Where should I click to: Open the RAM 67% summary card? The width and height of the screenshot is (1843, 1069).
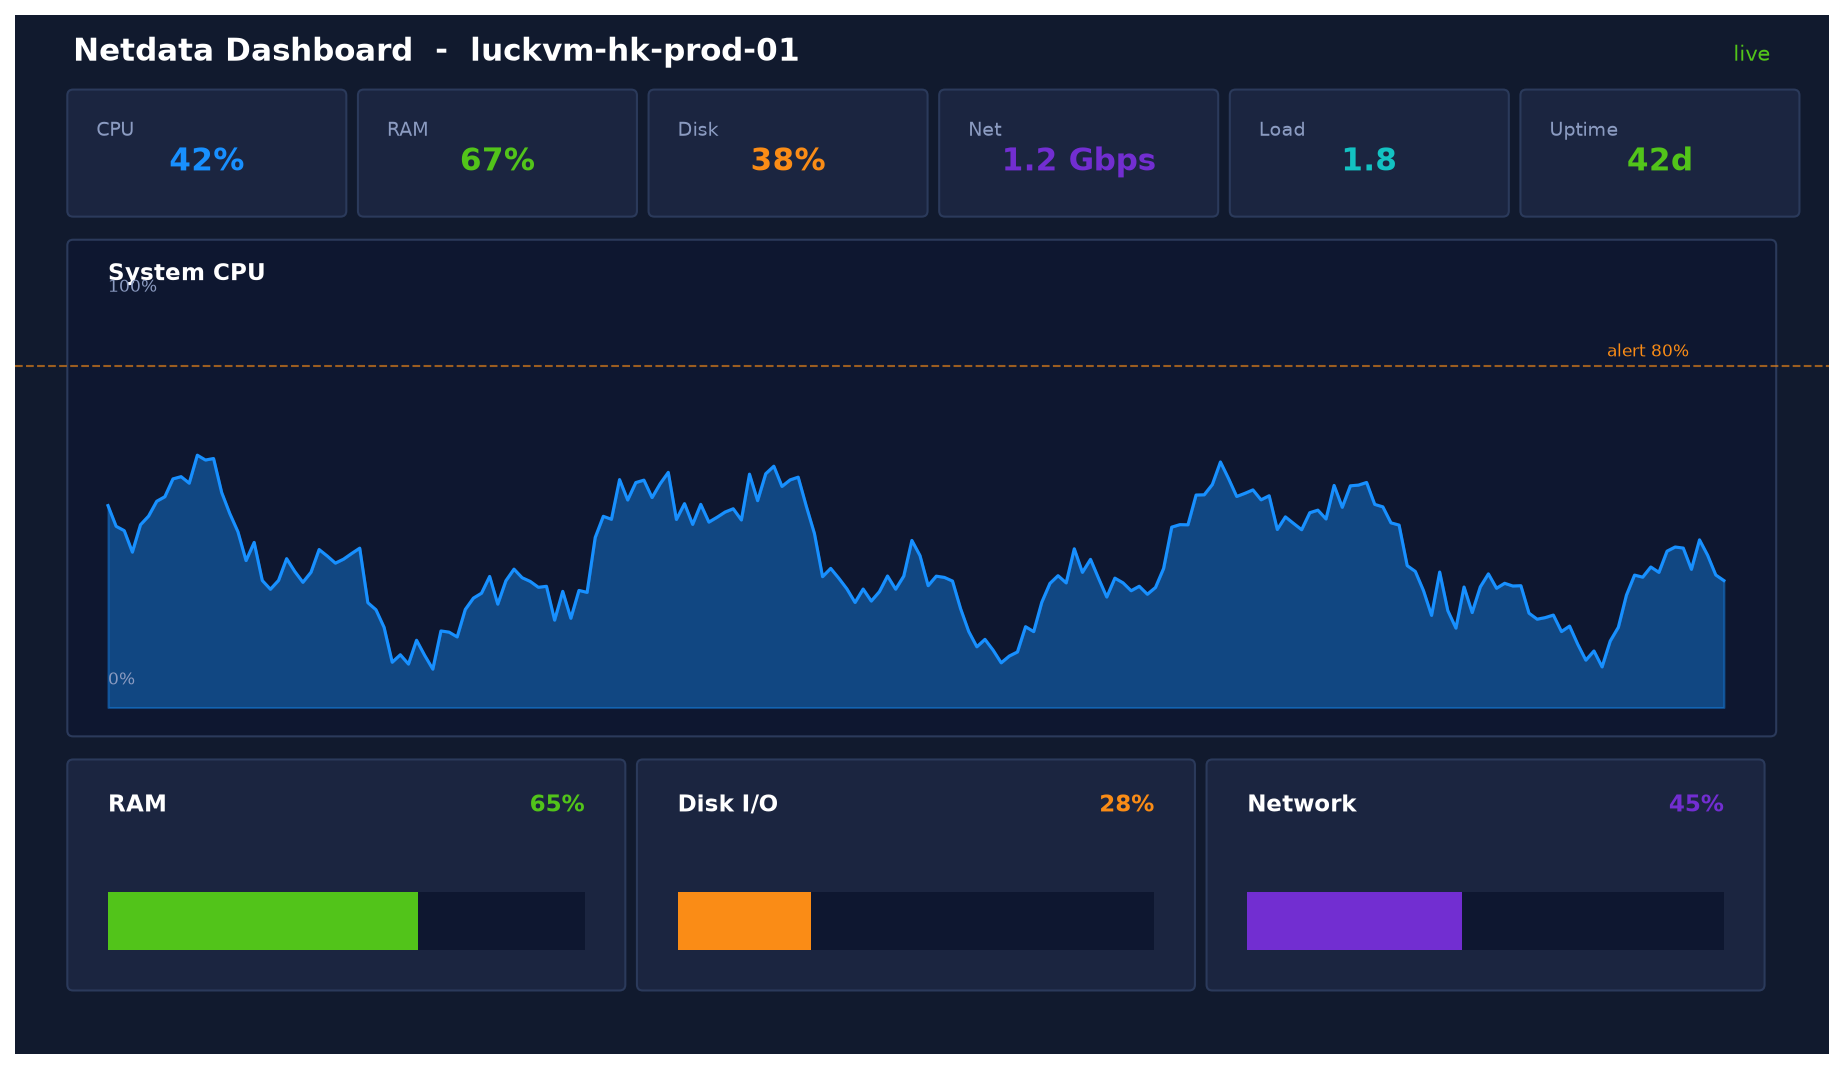pos(497,153)
